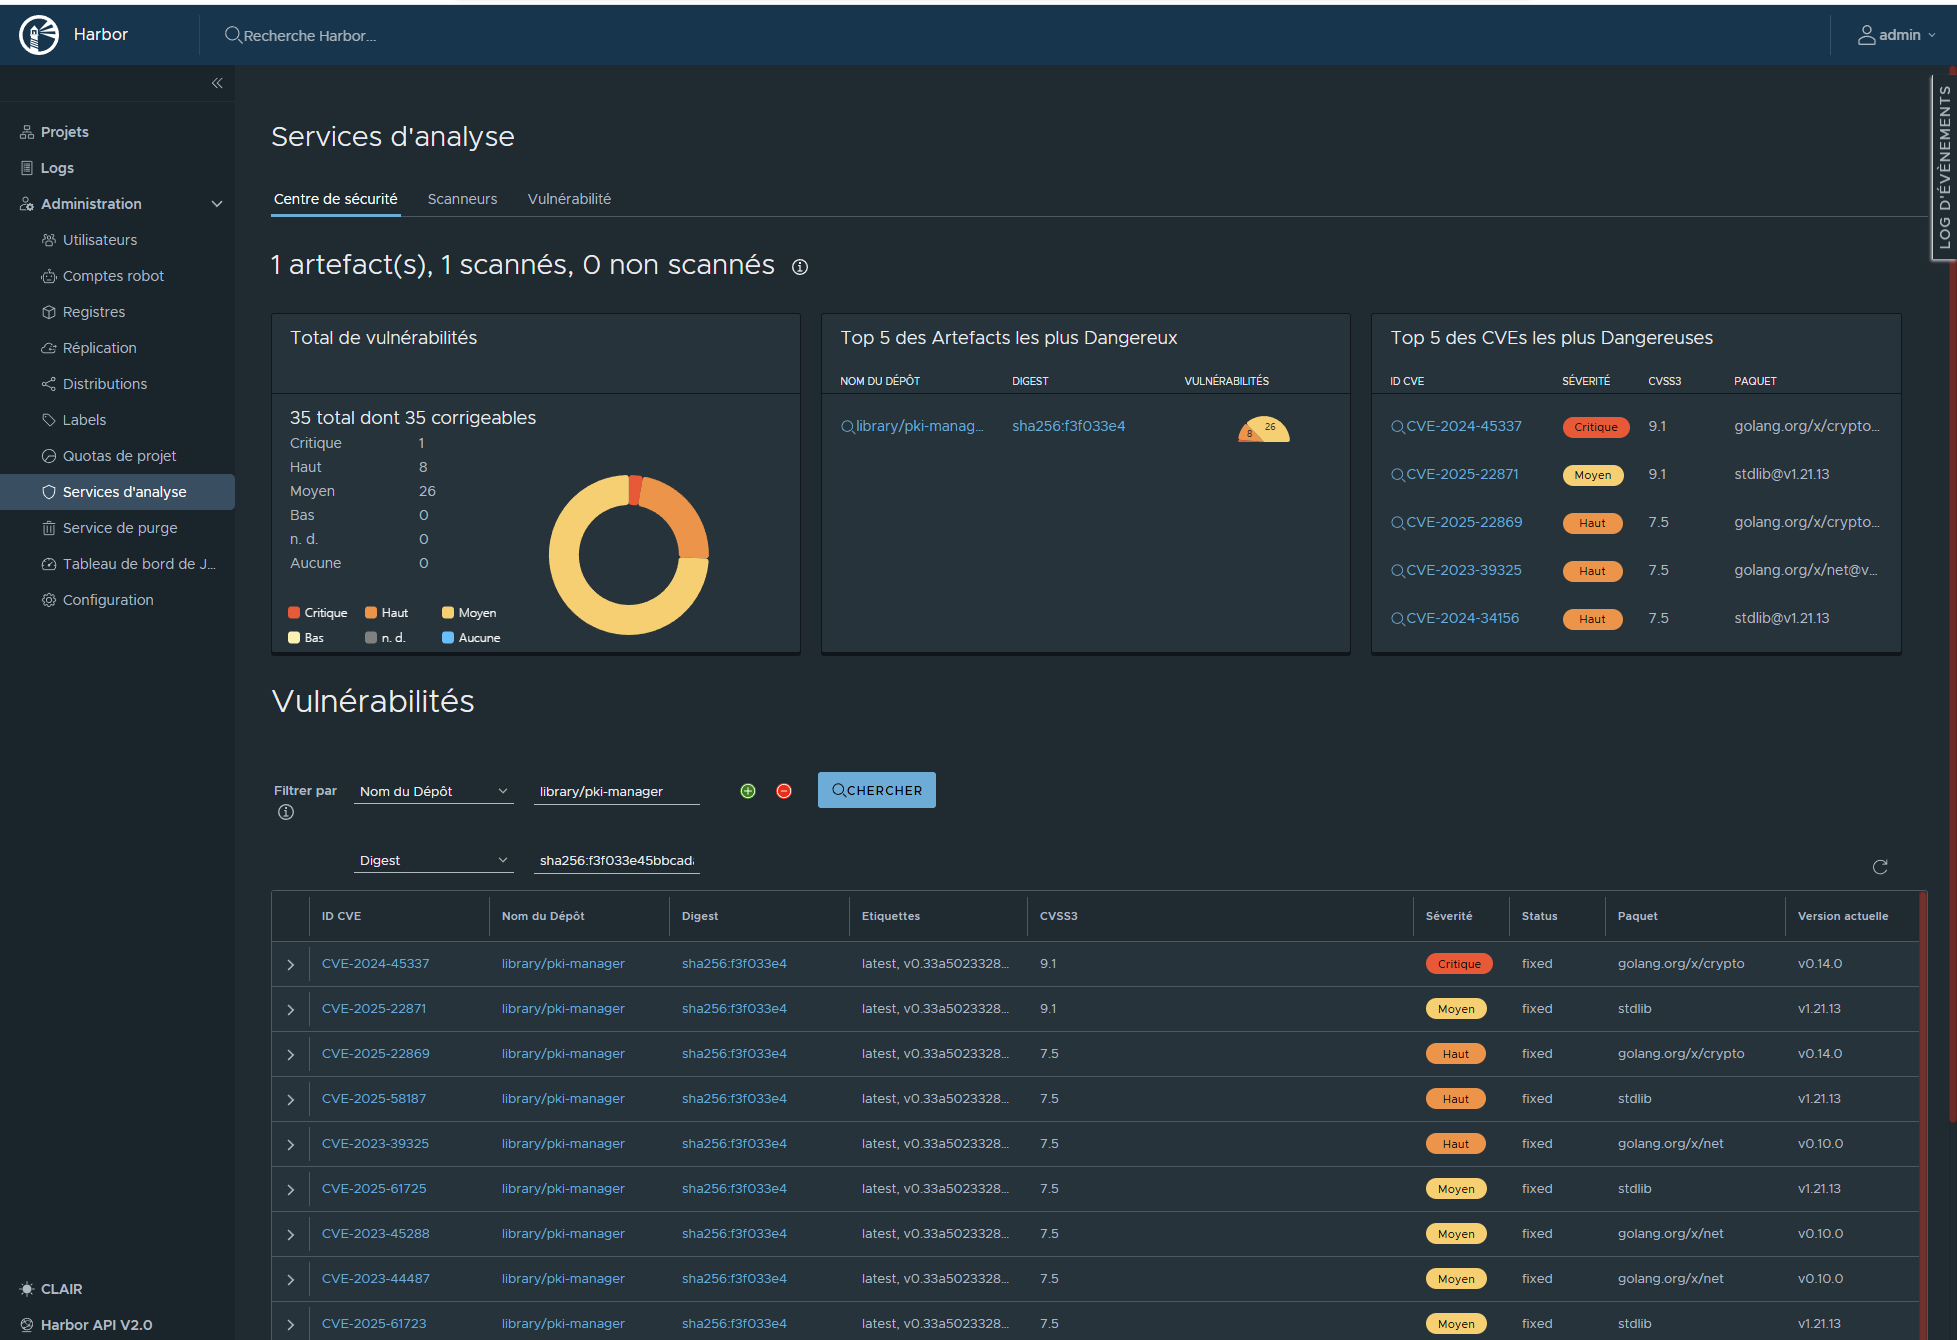Screen dimensions: 1957x1340
Task: Click green plus add-filter icon
Action: click(748, 791)
